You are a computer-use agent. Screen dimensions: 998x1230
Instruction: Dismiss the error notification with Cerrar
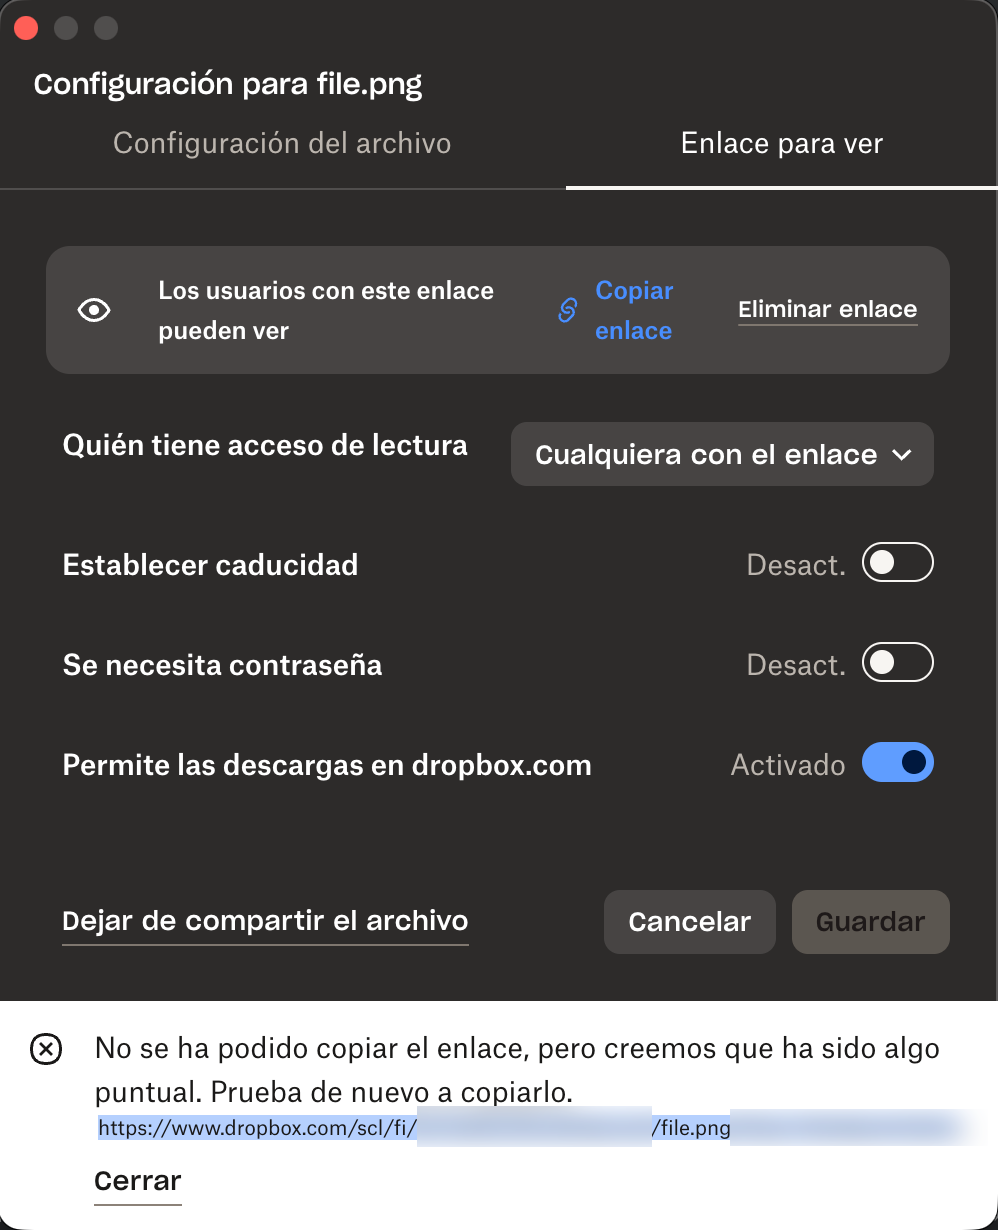point(137,1181)
